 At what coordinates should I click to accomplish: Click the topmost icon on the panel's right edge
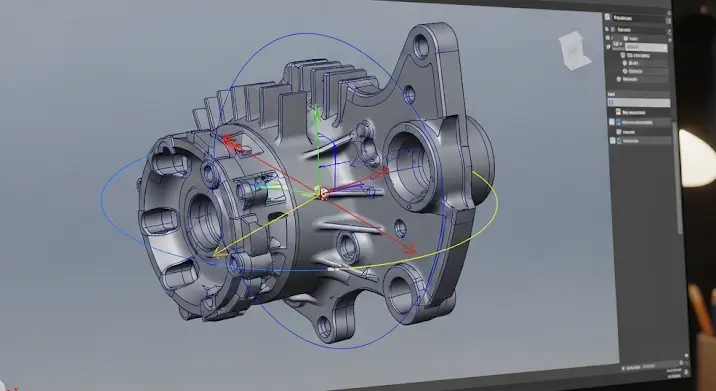(x=669, y=13)
